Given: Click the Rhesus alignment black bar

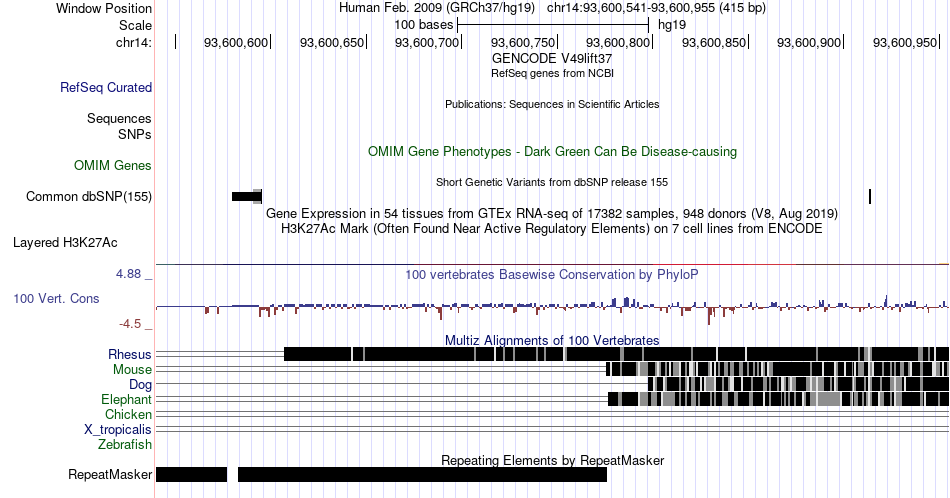Looking at the screenshot, I should pyautogui.click(x=616, y=354).
